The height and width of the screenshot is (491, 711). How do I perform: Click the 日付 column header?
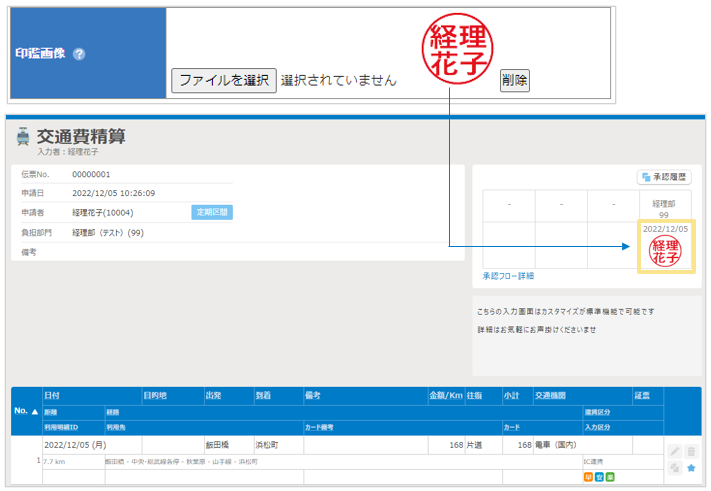coord(52,396)
